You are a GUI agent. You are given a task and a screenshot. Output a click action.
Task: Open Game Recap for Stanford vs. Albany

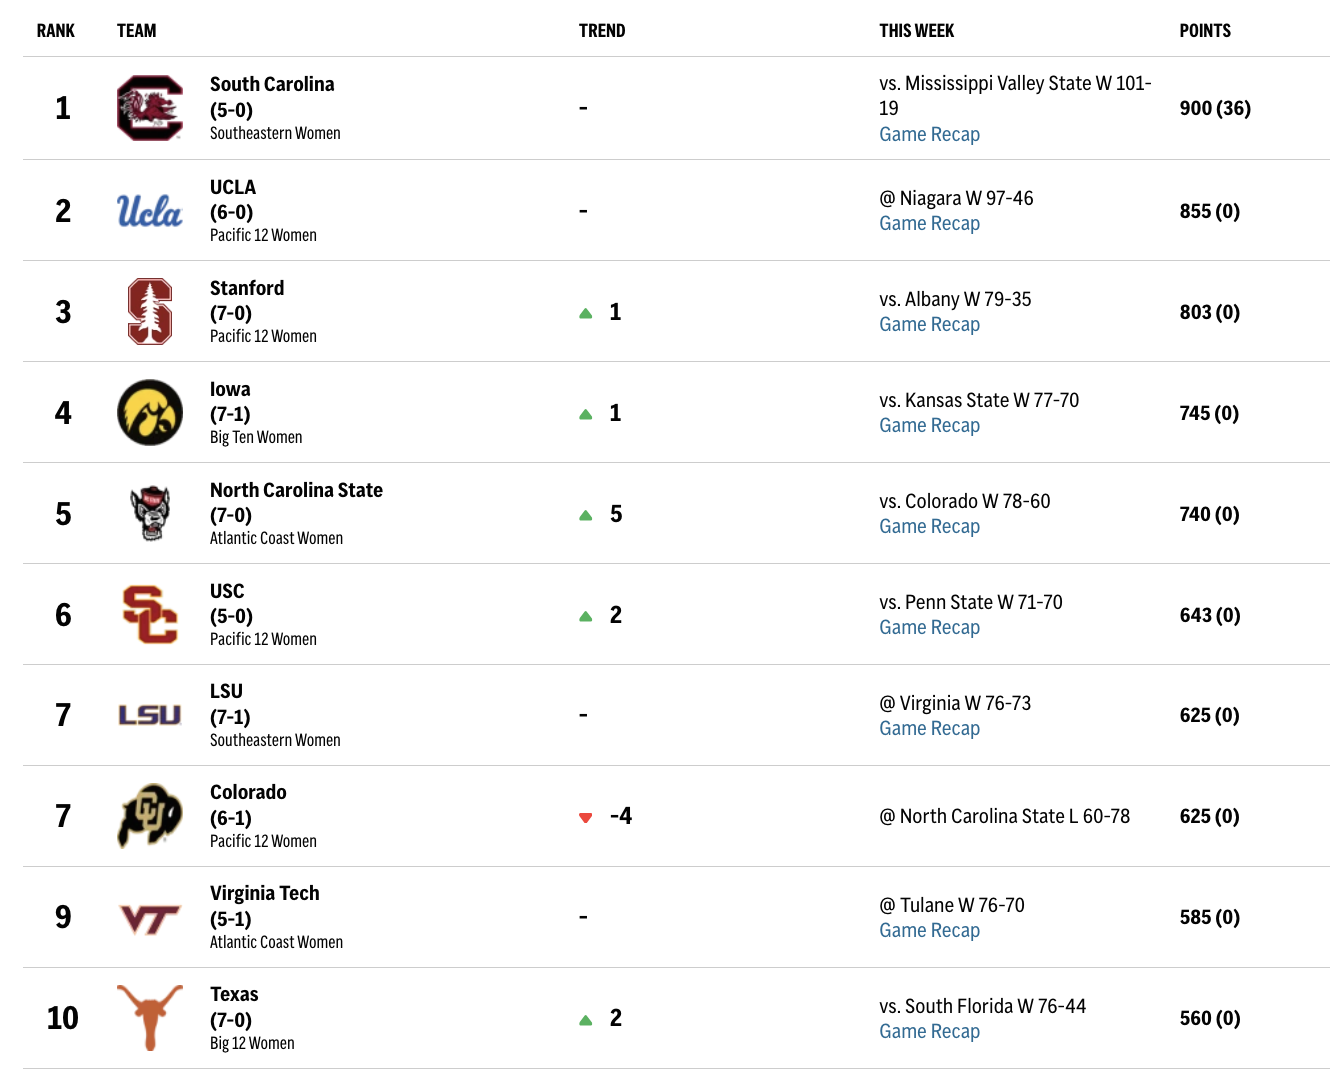pos(929,325)
